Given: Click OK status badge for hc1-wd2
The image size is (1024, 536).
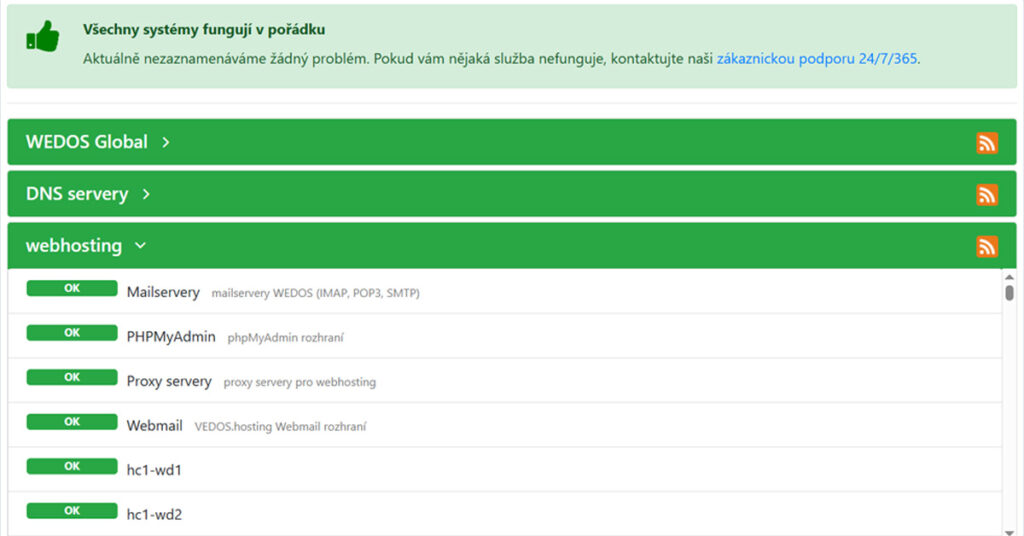Looking at the screenshot, I should 72,511.
